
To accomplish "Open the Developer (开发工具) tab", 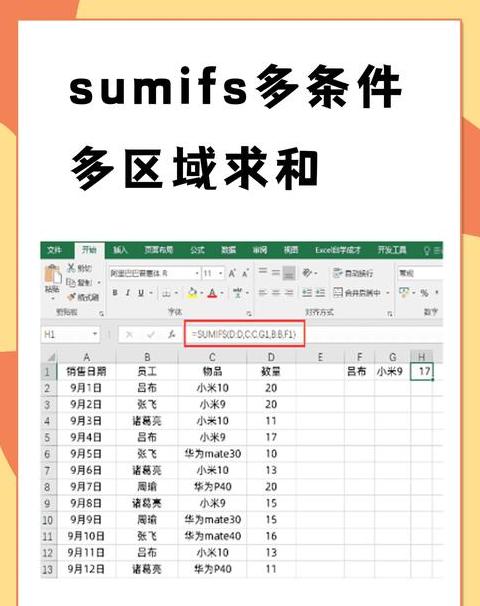I will (392, 250).
